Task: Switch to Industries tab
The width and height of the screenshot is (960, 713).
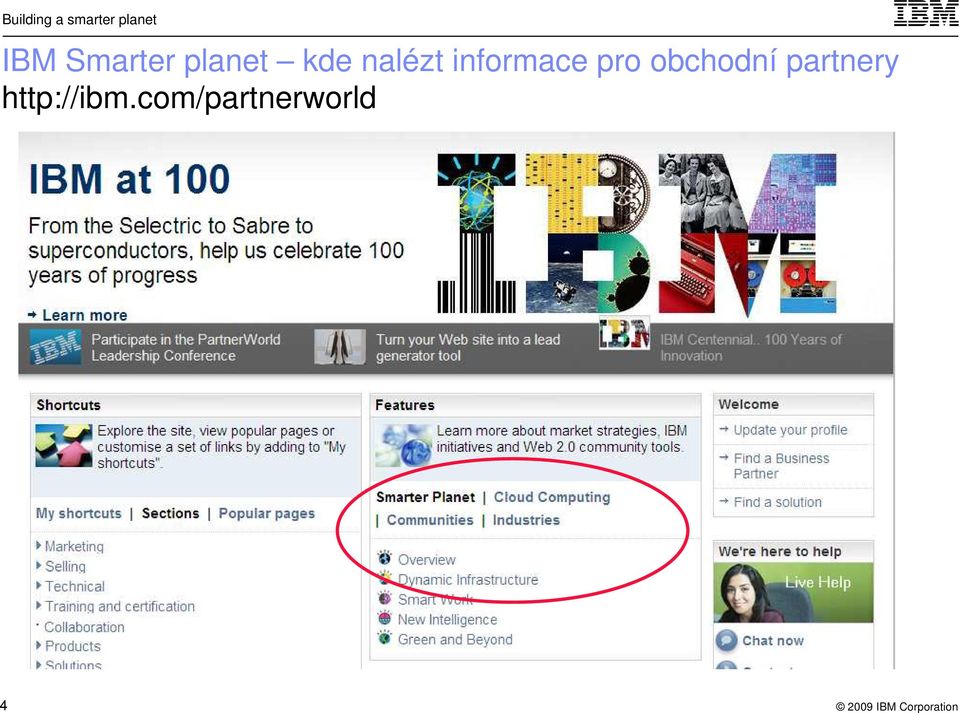Action: [526, 520]
